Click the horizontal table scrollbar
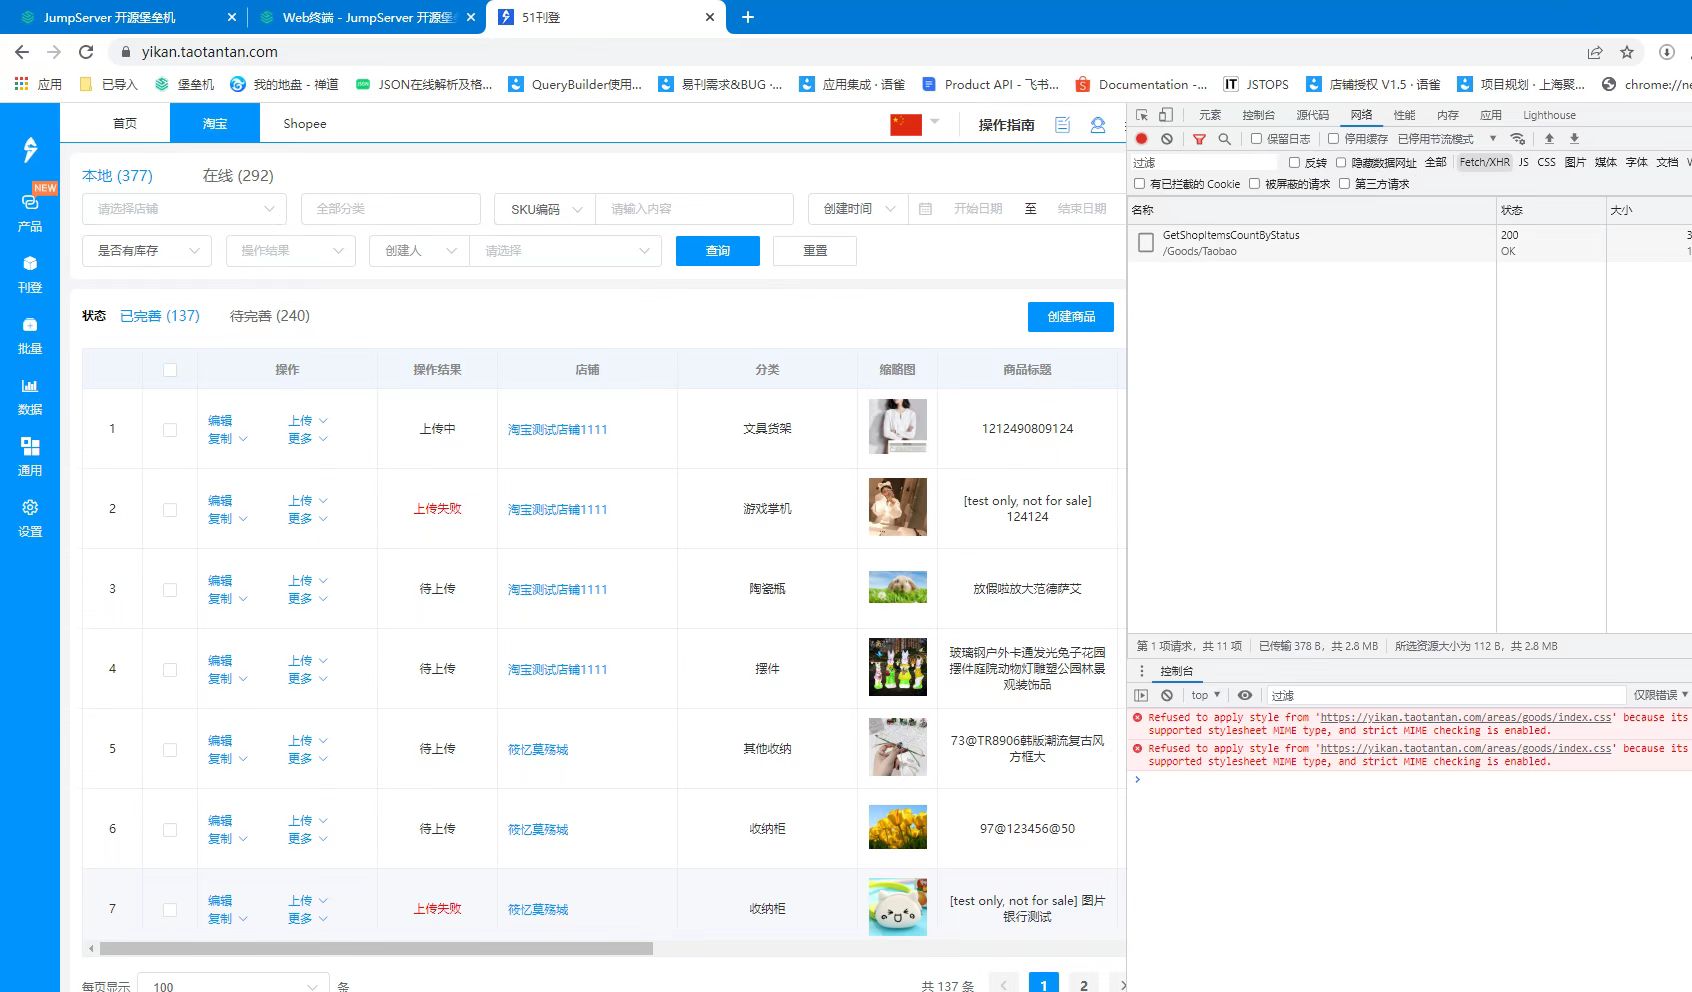The height and width of the screenshot is (992, 1692). click(376, 949)
